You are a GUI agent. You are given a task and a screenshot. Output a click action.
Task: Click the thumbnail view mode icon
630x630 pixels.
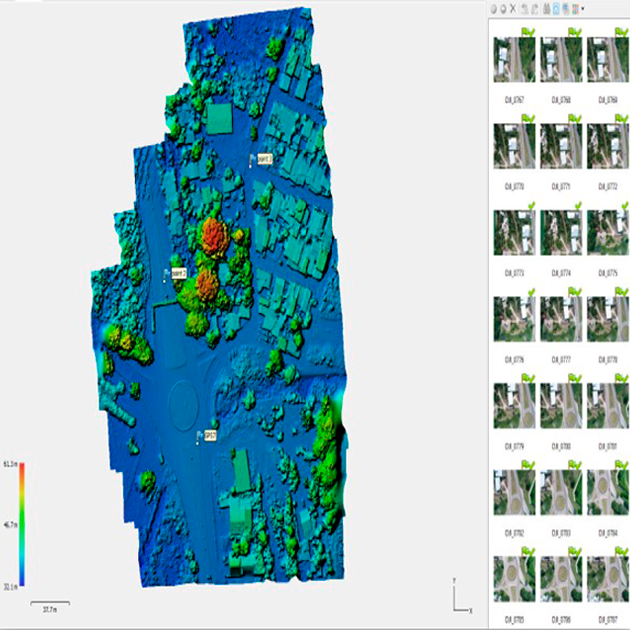click(x=576, y=8)
